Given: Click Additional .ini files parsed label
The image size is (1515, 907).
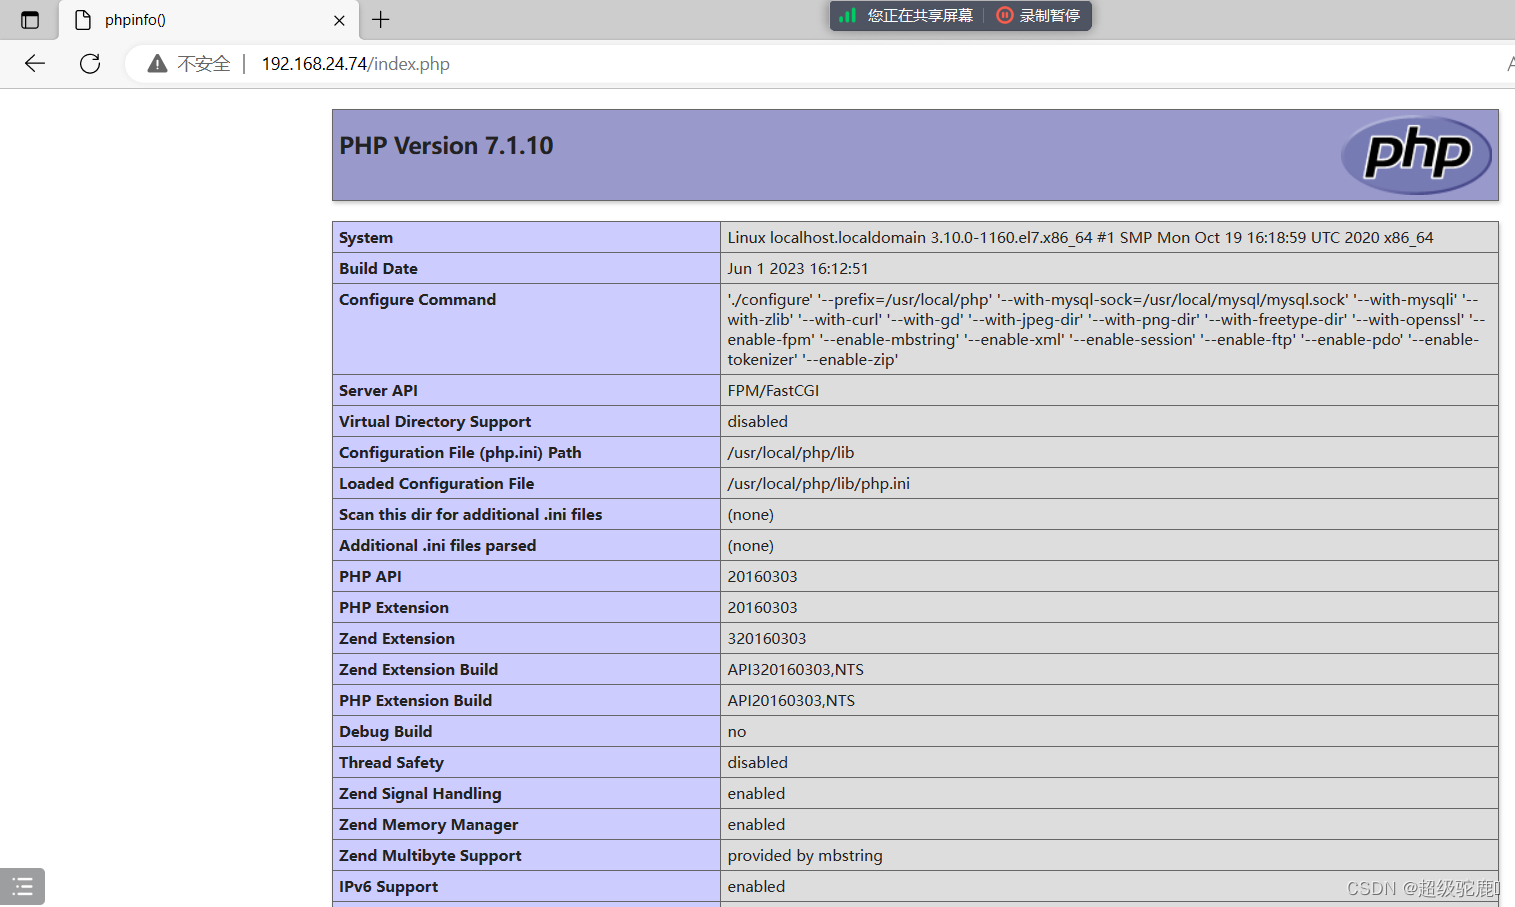Looking at the screenshot, I should (x=437, y=546).
